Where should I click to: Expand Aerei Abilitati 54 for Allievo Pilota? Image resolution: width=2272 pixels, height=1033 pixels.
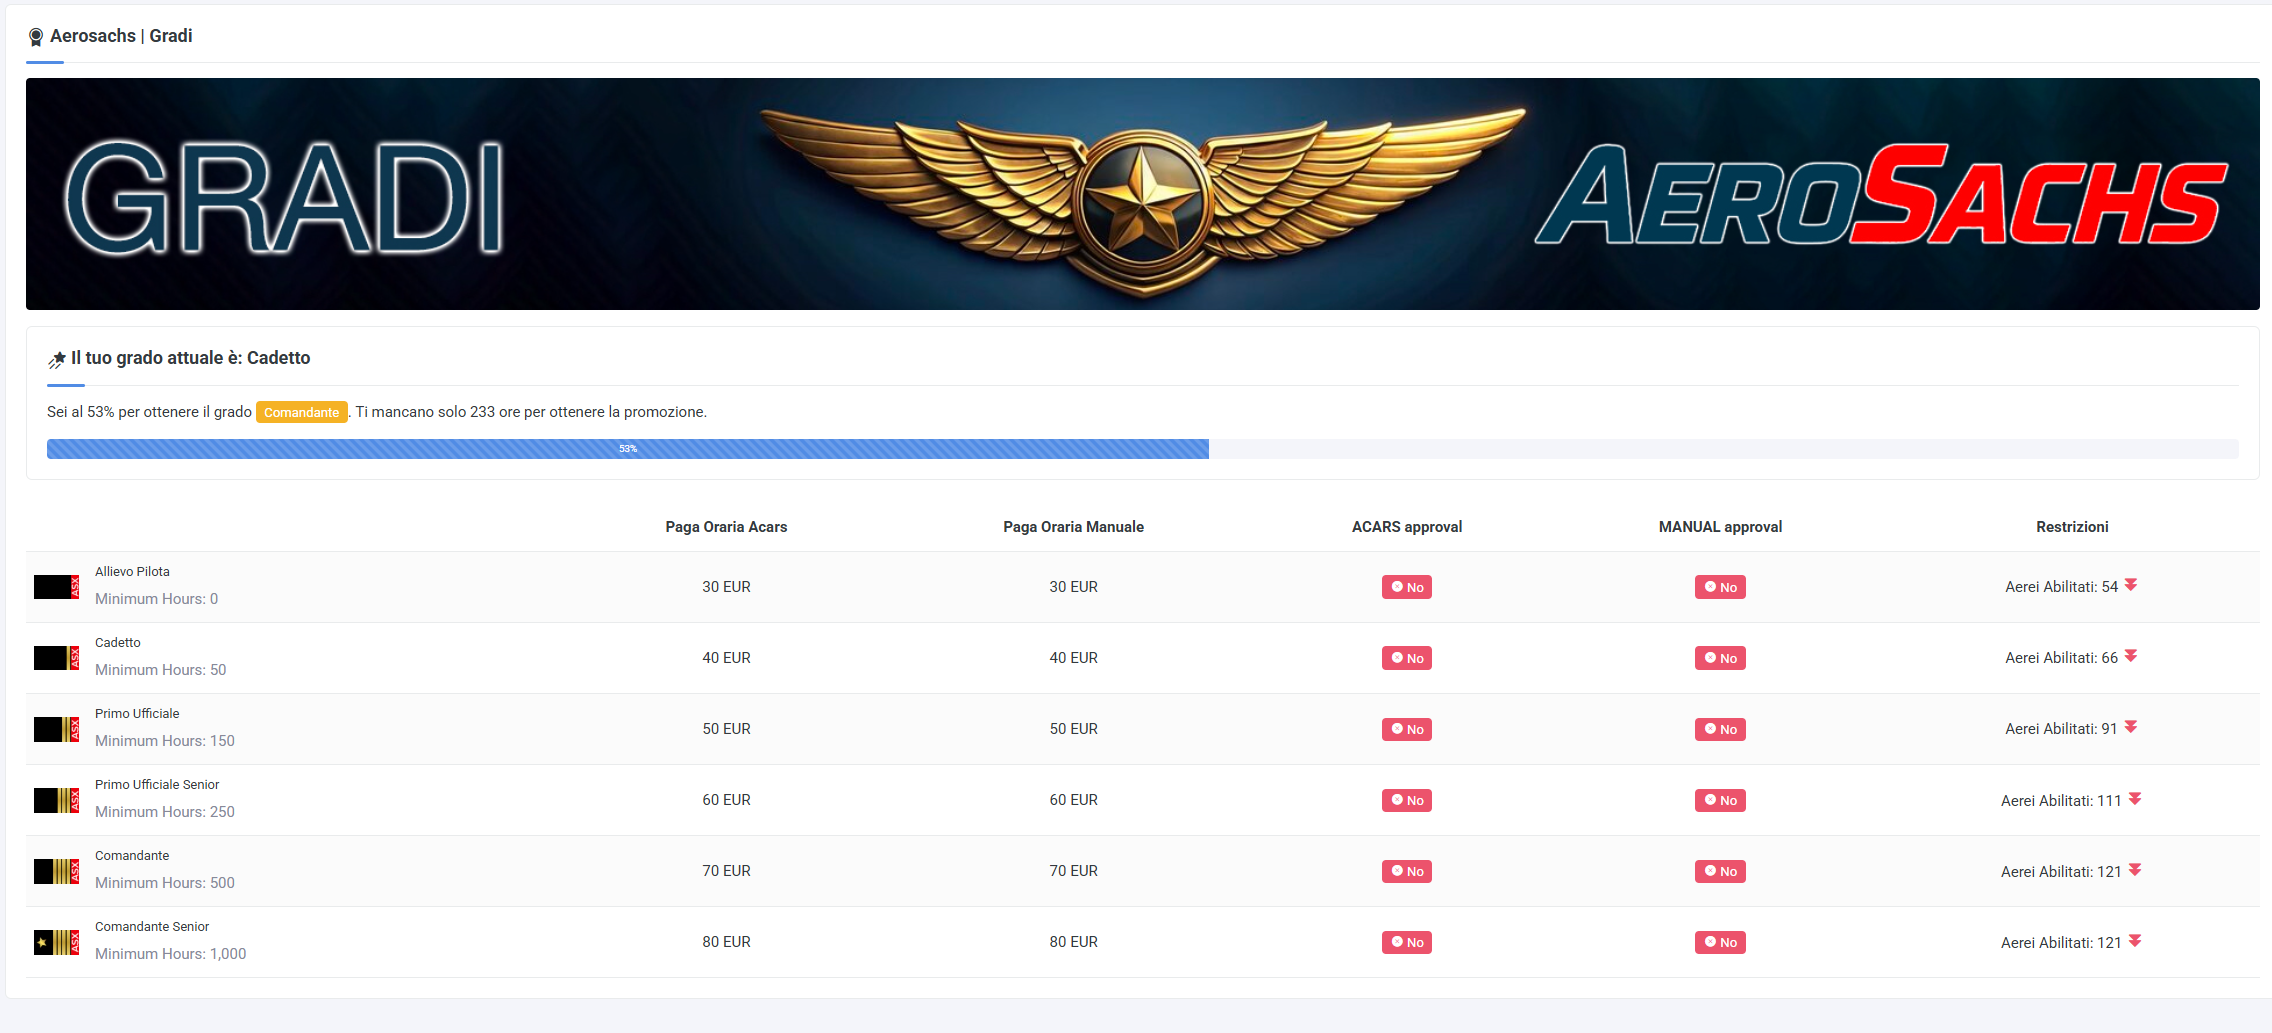tap(2131, 585)
